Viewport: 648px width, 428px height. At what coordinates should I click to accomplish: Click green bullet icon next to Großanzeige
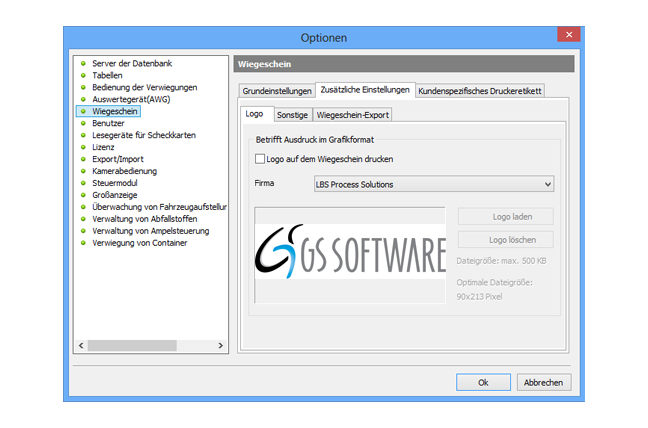click(x=83, y=195)
